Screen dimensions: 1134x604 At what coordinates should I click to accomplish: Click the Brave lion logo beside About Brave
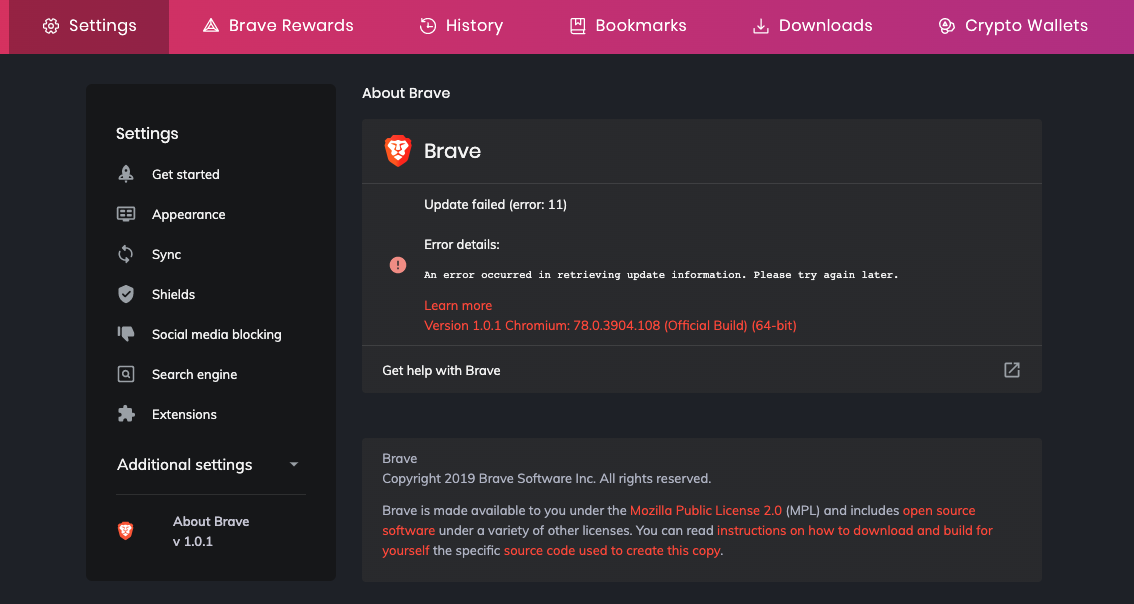pos(126,531)
